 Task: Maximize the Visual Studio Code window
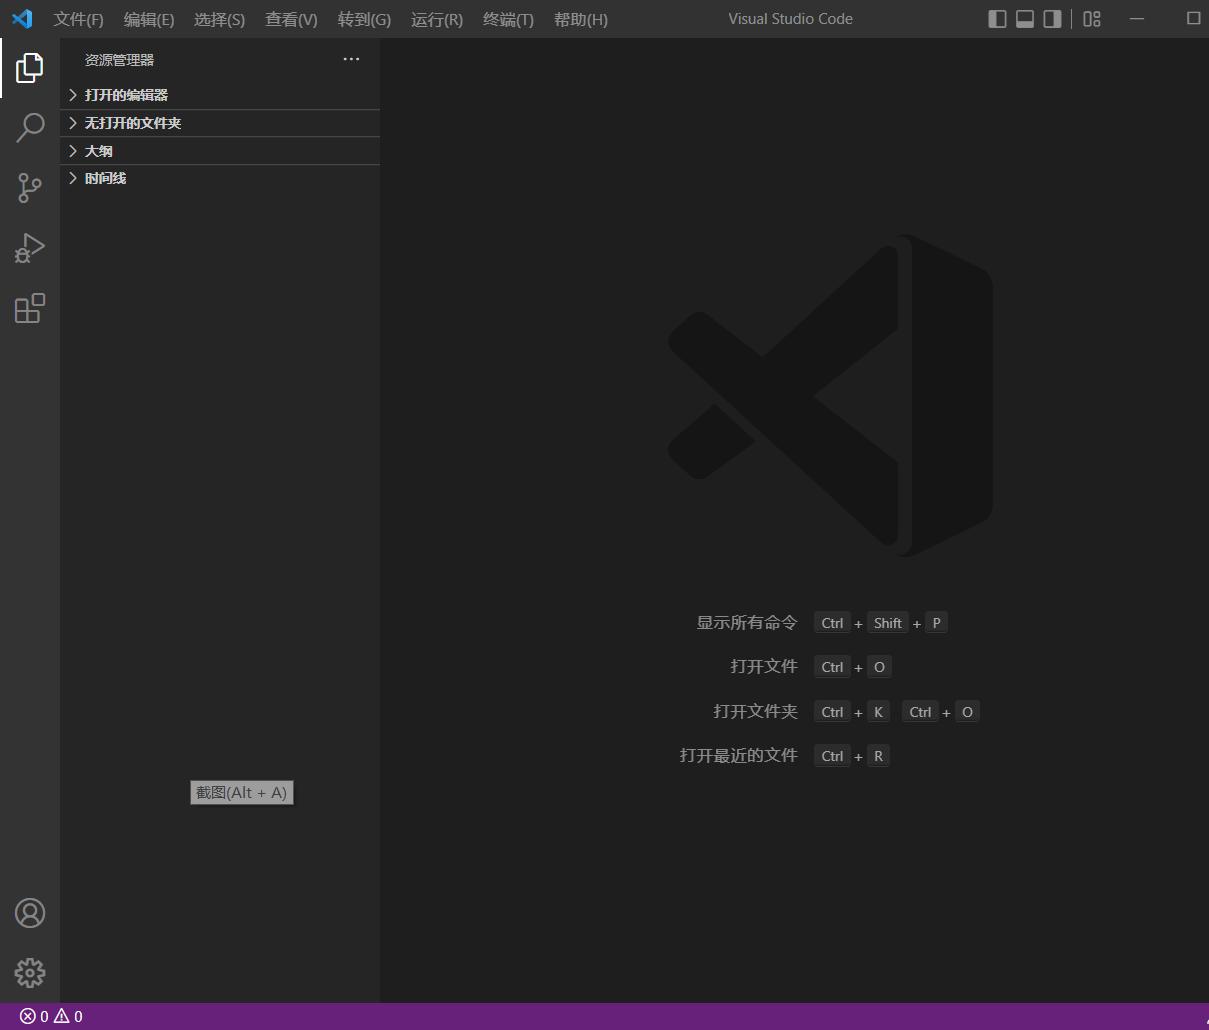[1193, 19]
